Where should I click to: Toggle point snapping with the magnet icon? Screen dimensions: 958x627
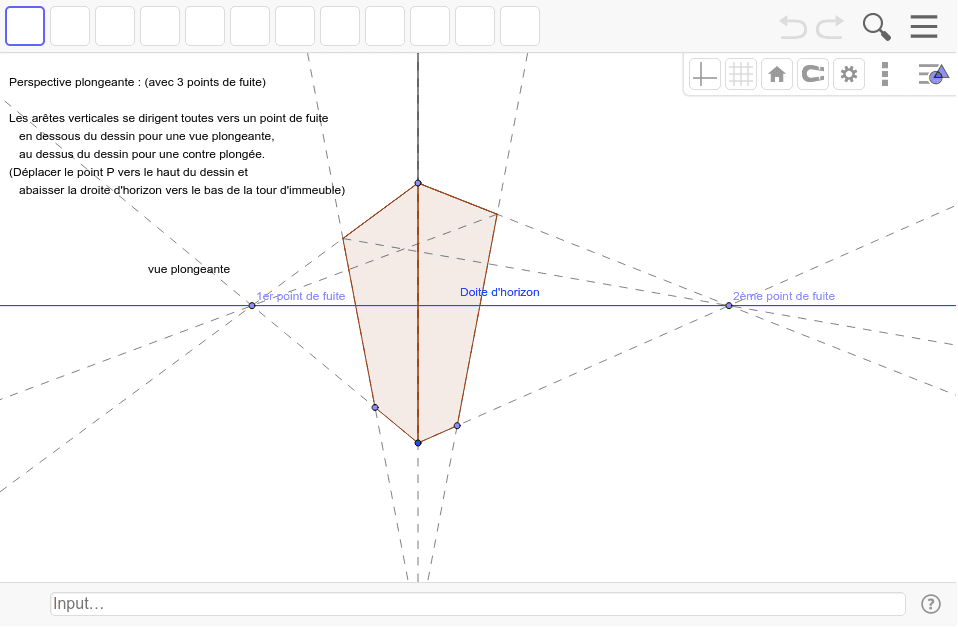tap(813, 73)
